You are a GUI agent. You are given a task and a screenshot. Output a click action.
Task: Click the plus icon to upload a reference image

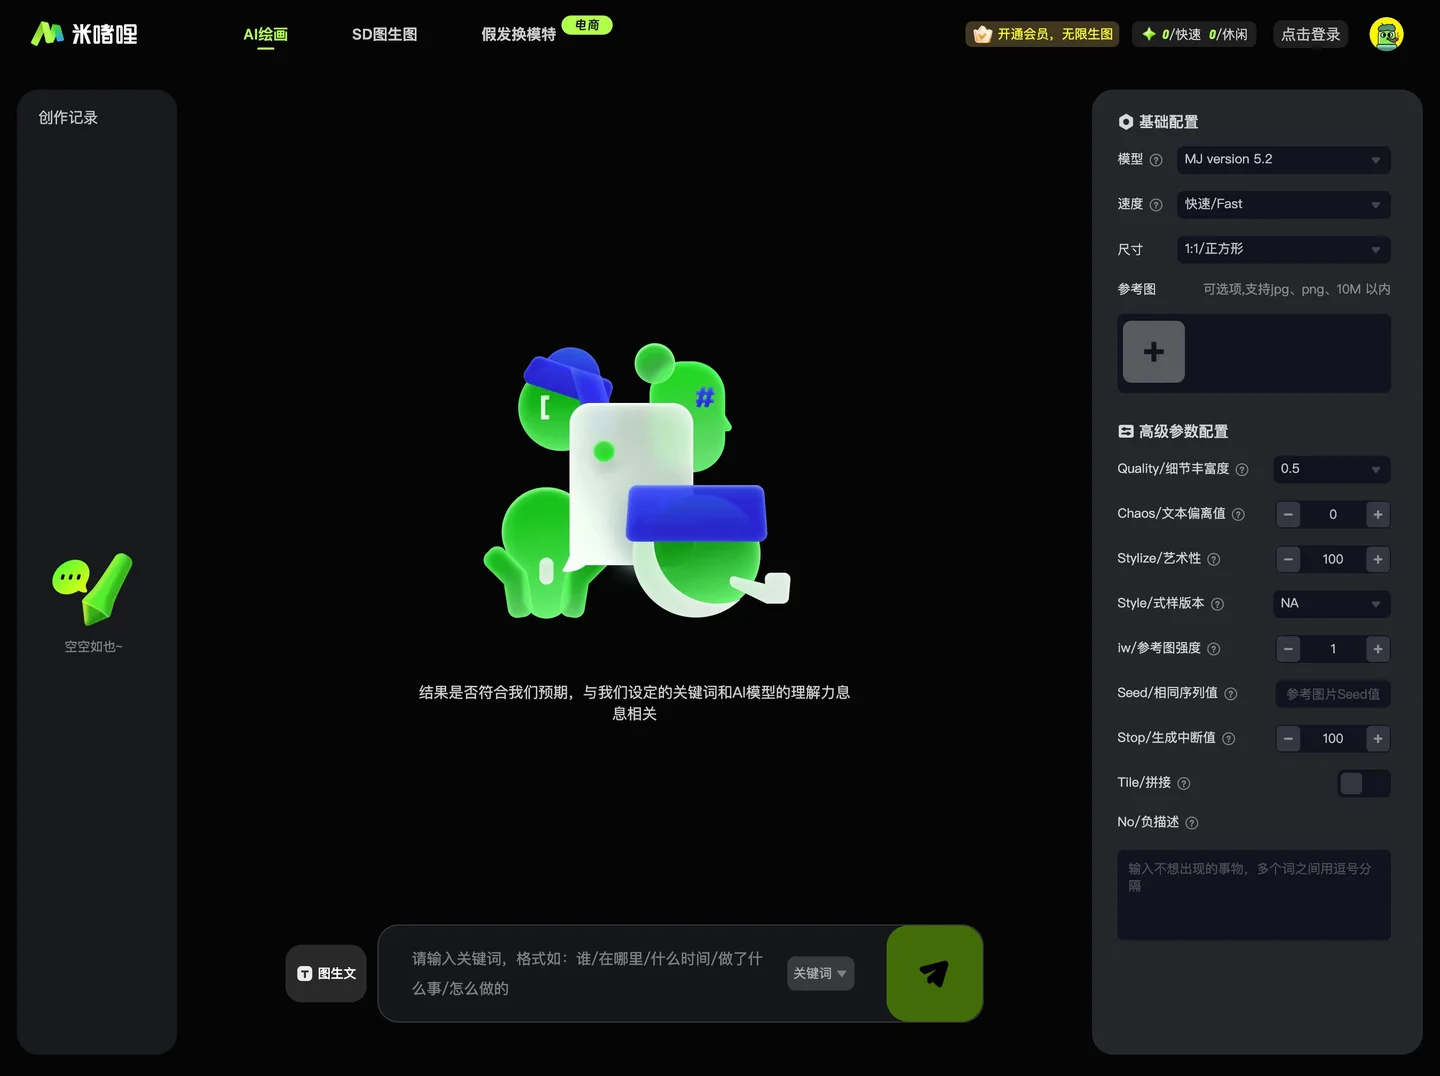[x=1153, y=352]
